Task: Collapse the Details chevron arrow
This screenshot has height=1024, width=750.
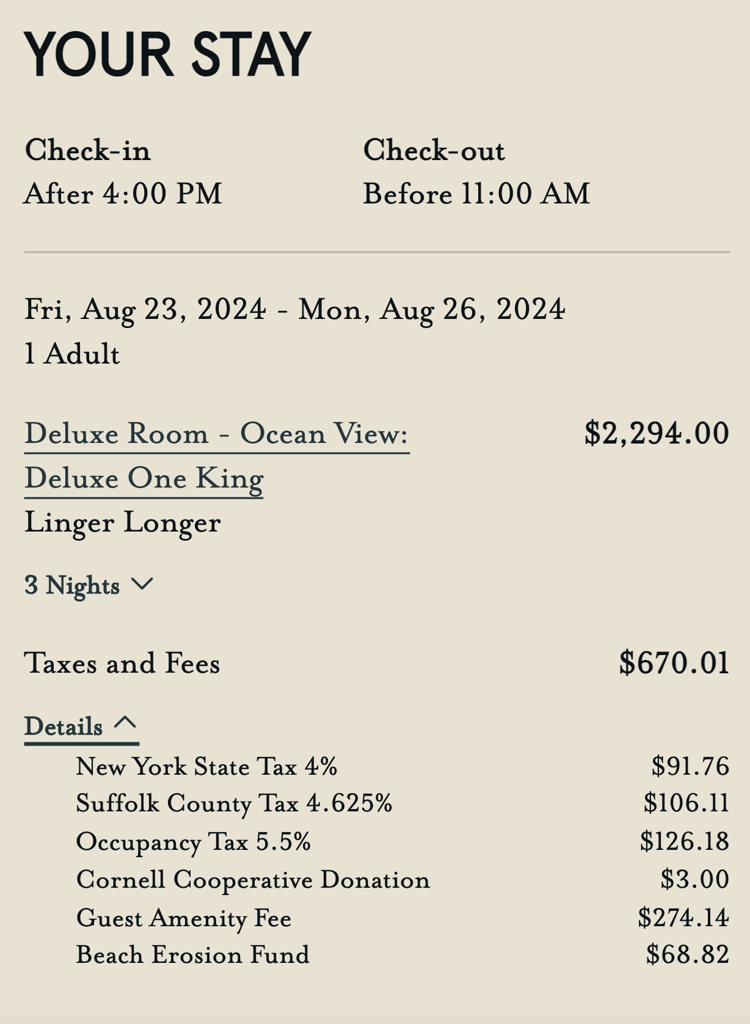Action: 125,724
